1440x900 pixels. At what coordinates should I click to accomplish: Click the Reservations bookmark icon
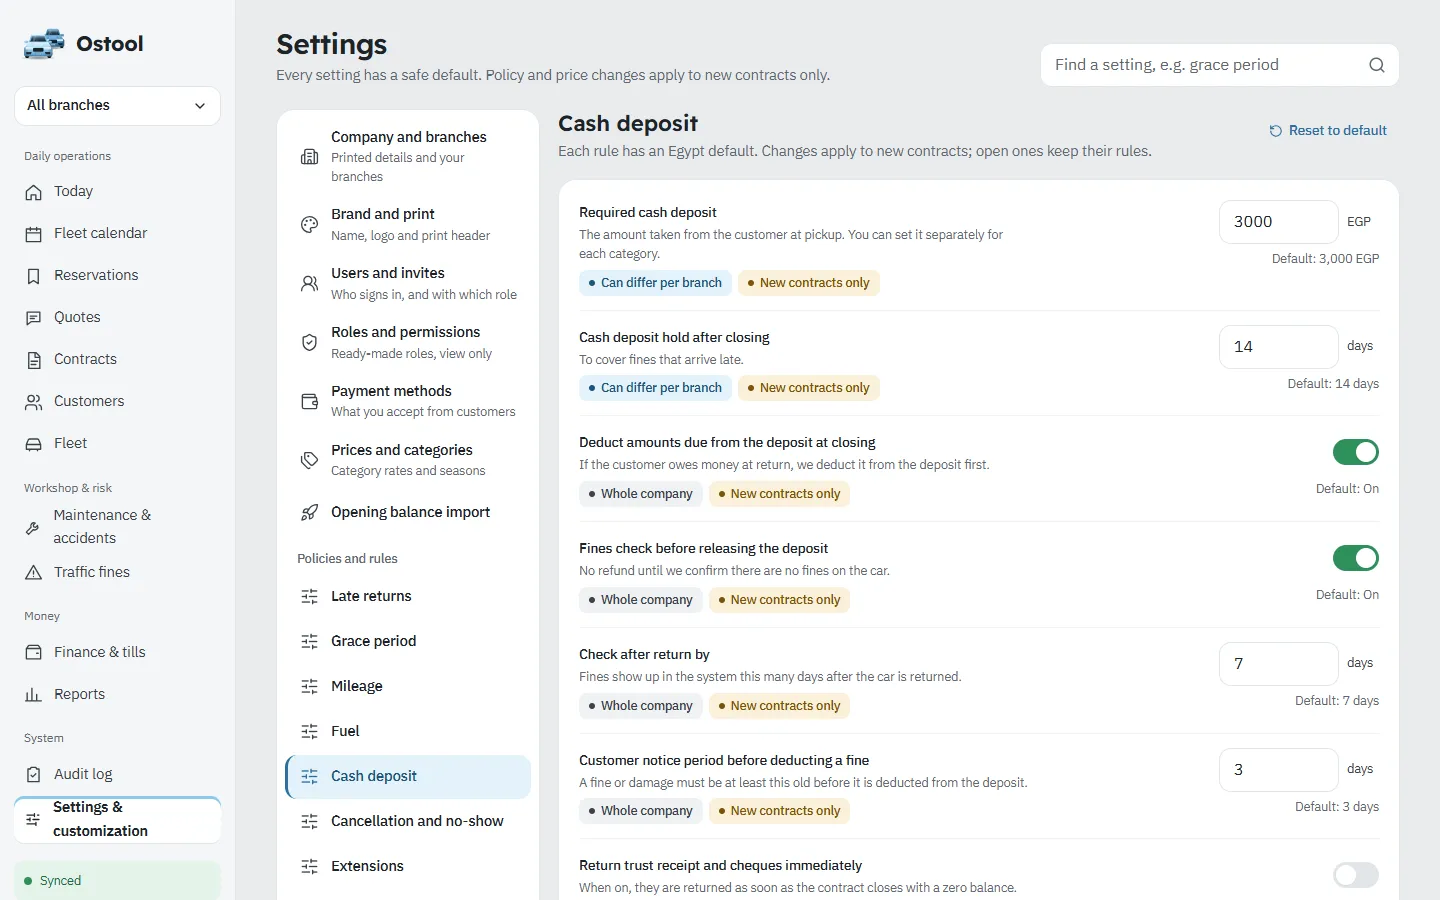[x=34, y=276]
